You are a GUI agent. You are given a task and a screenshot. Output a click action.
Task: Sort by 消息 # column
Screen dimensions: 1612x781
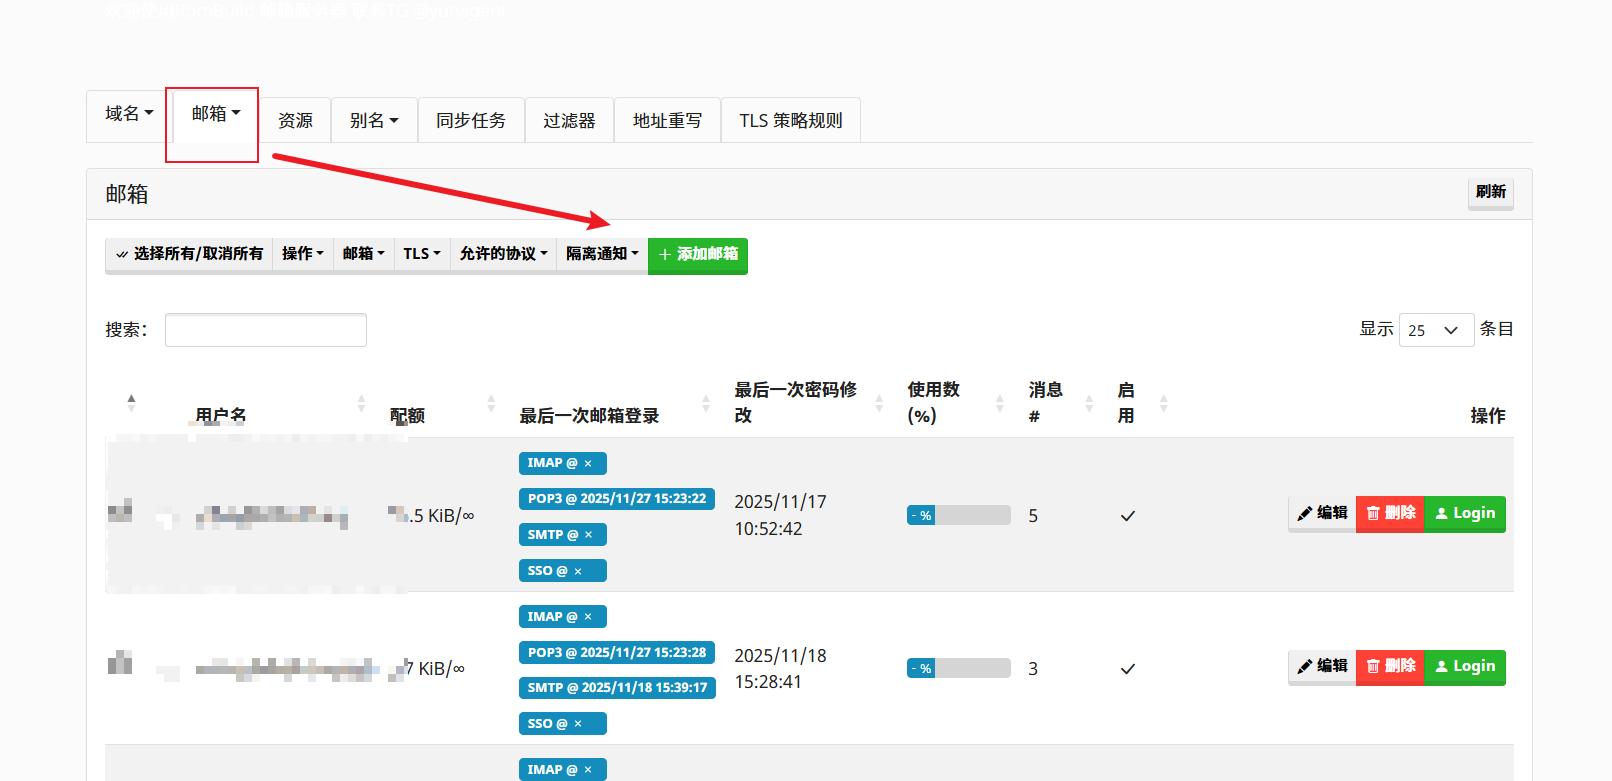[1045, 402]
